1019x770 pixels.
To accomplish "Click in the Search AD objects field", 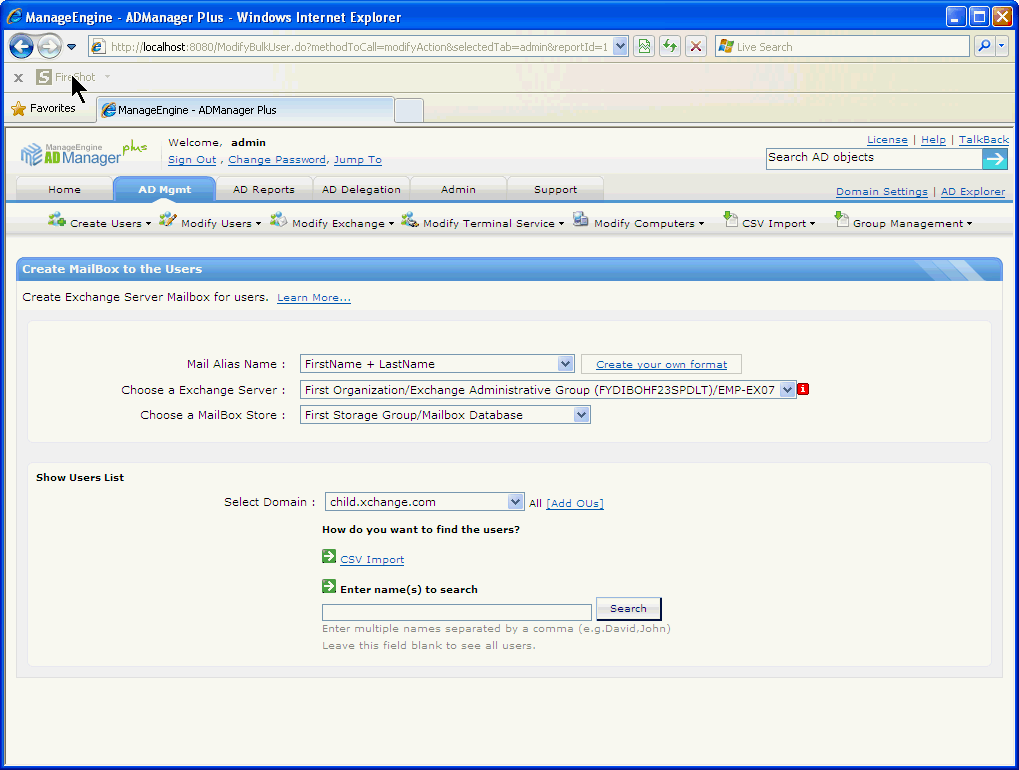I will point(874,158).
